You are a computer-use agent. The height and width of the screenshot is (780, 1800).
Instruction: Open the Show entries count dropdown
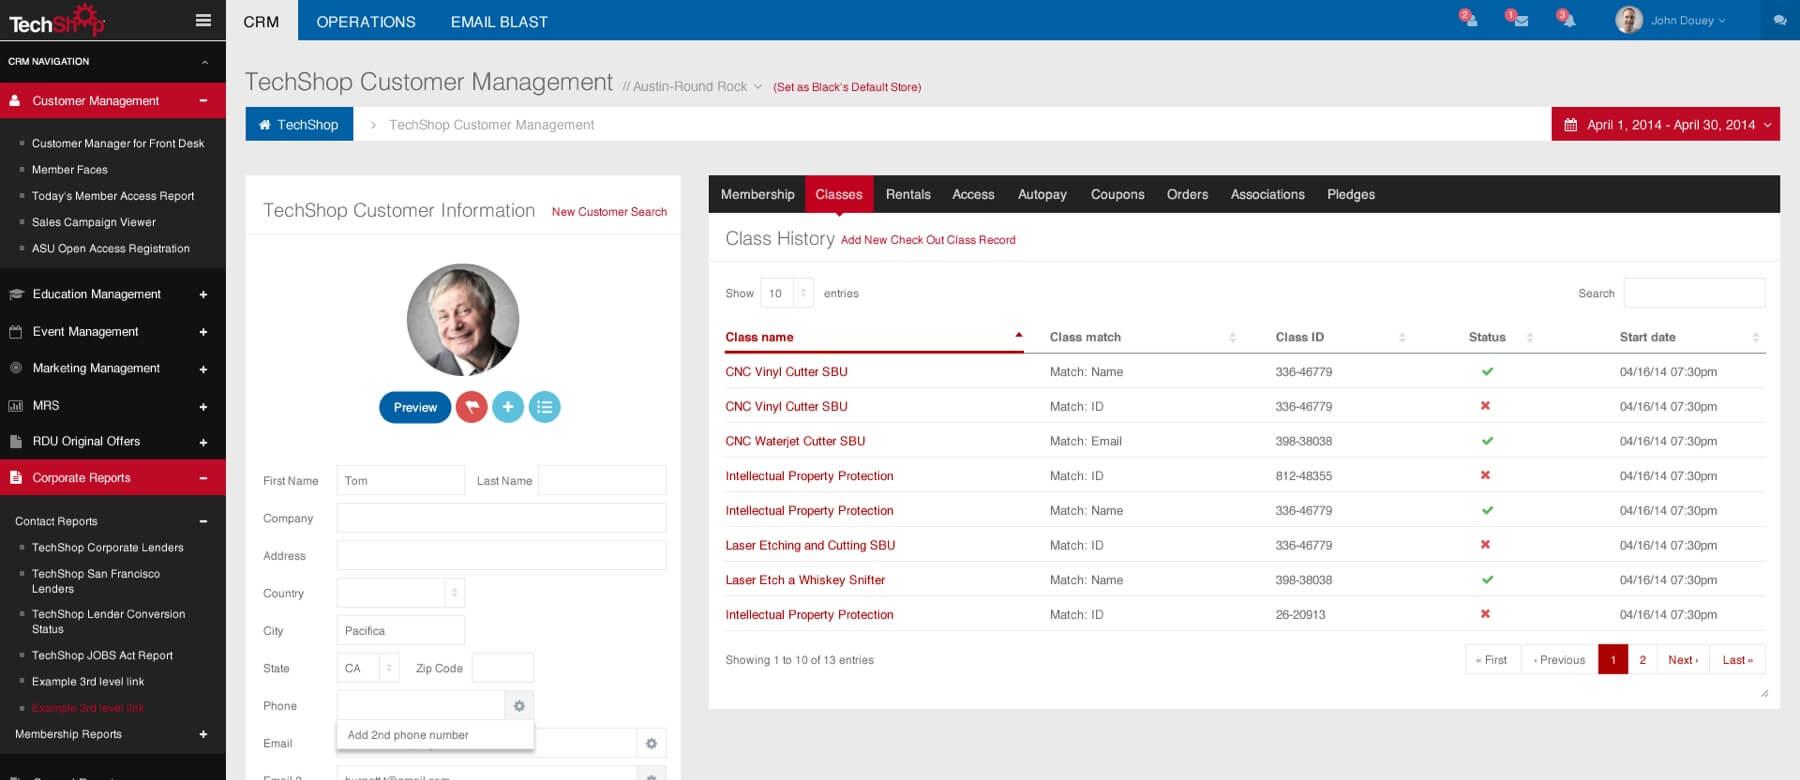coord(789,293)
